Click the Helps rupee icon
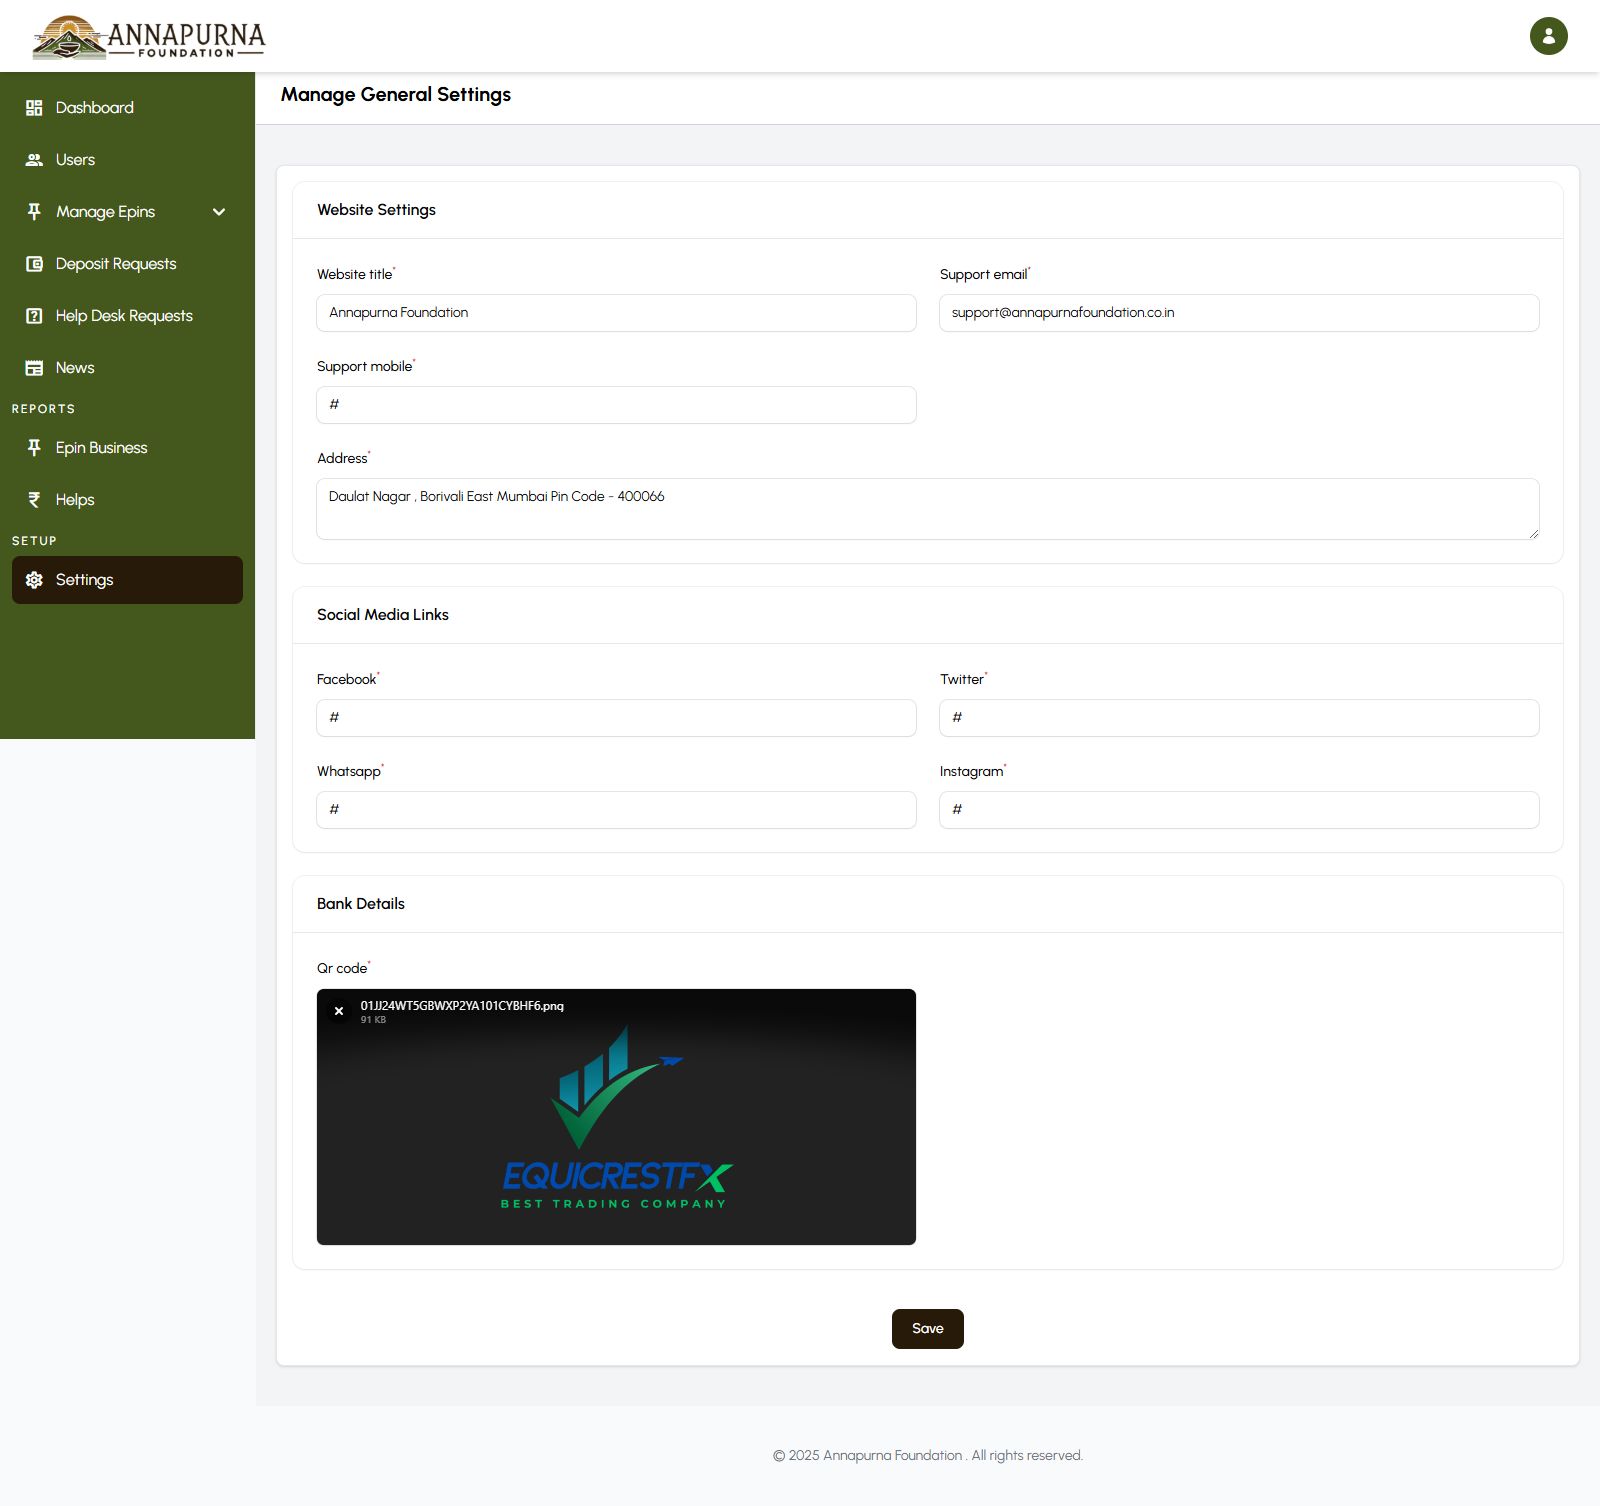Viewport: 1600px width, 1506px height. click(x=34, y=500)
